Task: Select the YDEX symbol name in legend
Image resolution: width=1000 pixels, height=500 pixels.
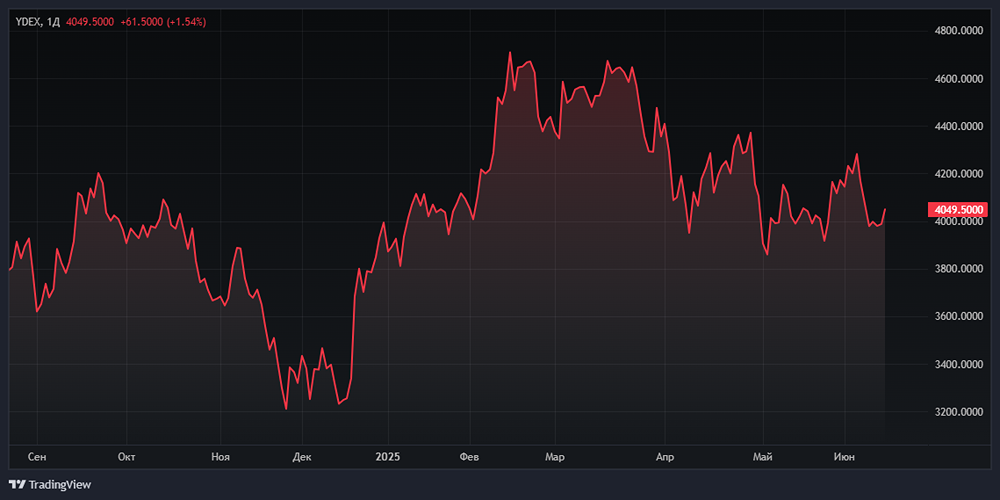Action: pyautogui.click(x=28, y=22)
